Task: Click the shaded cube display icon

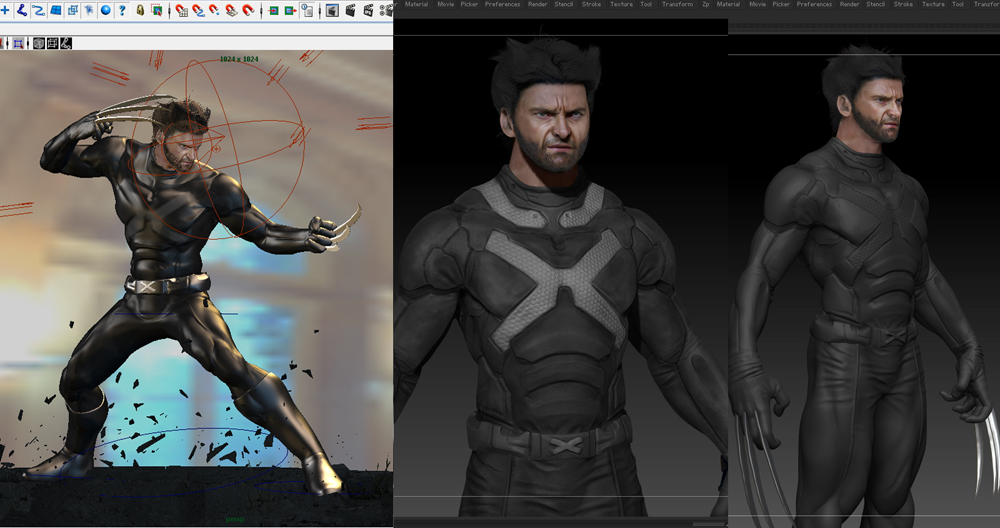Action: tap(39, 43)
